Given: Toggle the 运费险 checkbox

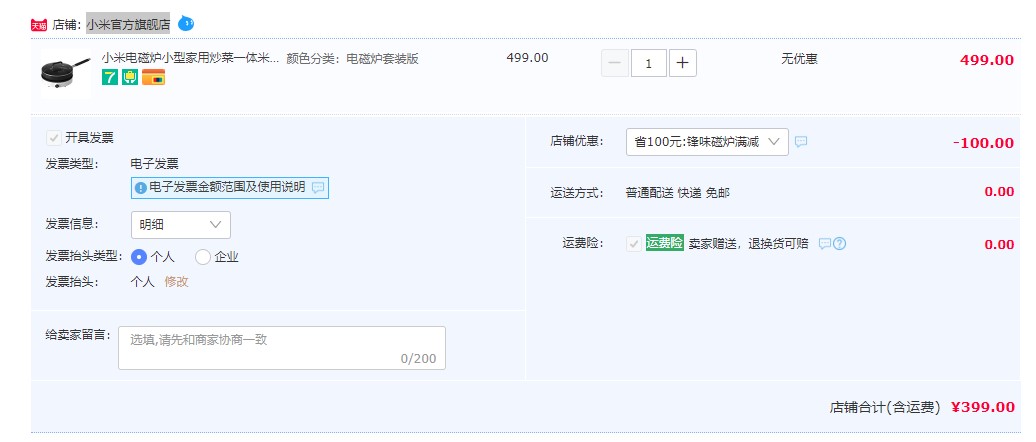Looking at the screenshot, I should tap(634, 244).
